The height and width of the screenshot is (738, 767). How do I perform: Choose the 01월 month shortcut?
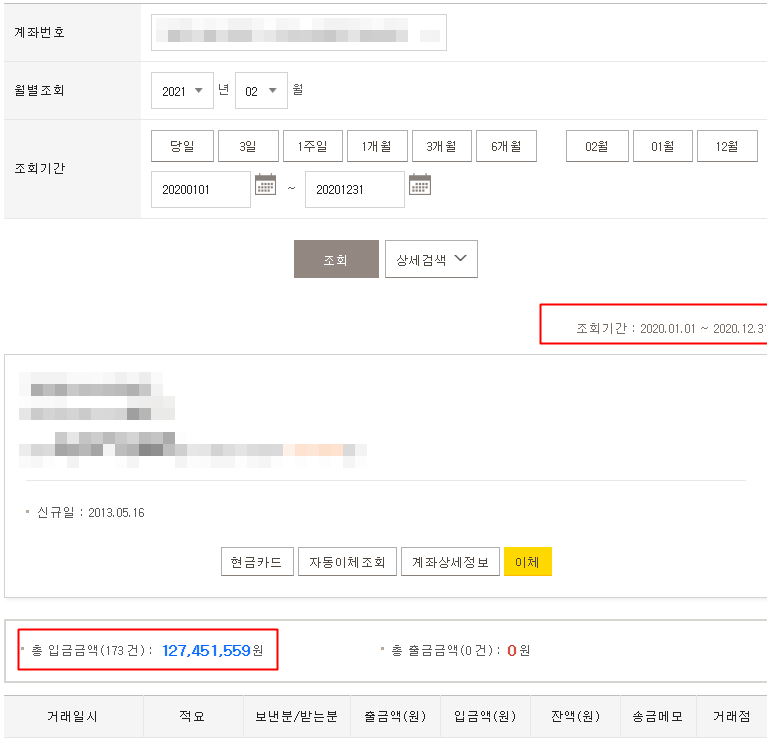coord(663,146)
